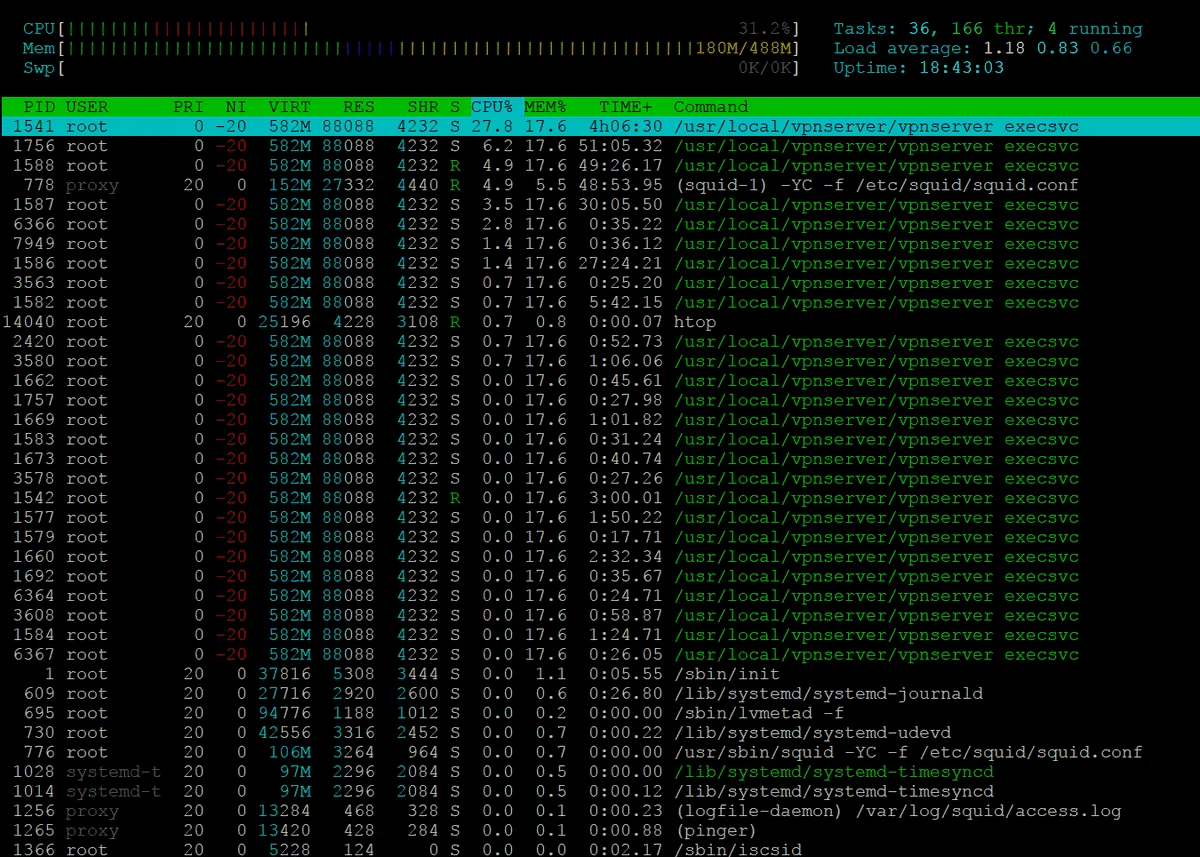Sort by RES column header
The width and height of the screenshot is (1200, 857).
click(x=359, y=107)
